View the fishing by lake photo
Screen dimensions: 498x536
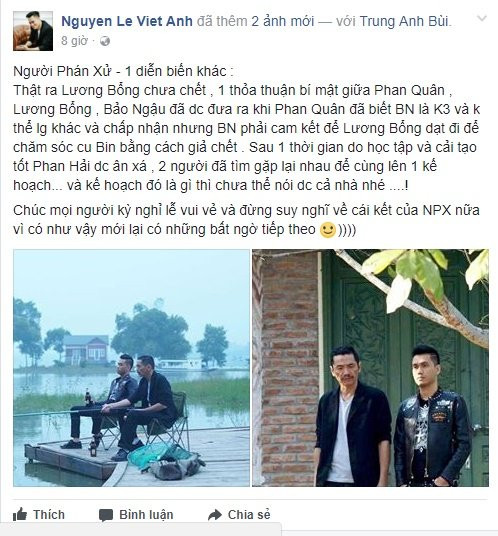coord(132,368)
